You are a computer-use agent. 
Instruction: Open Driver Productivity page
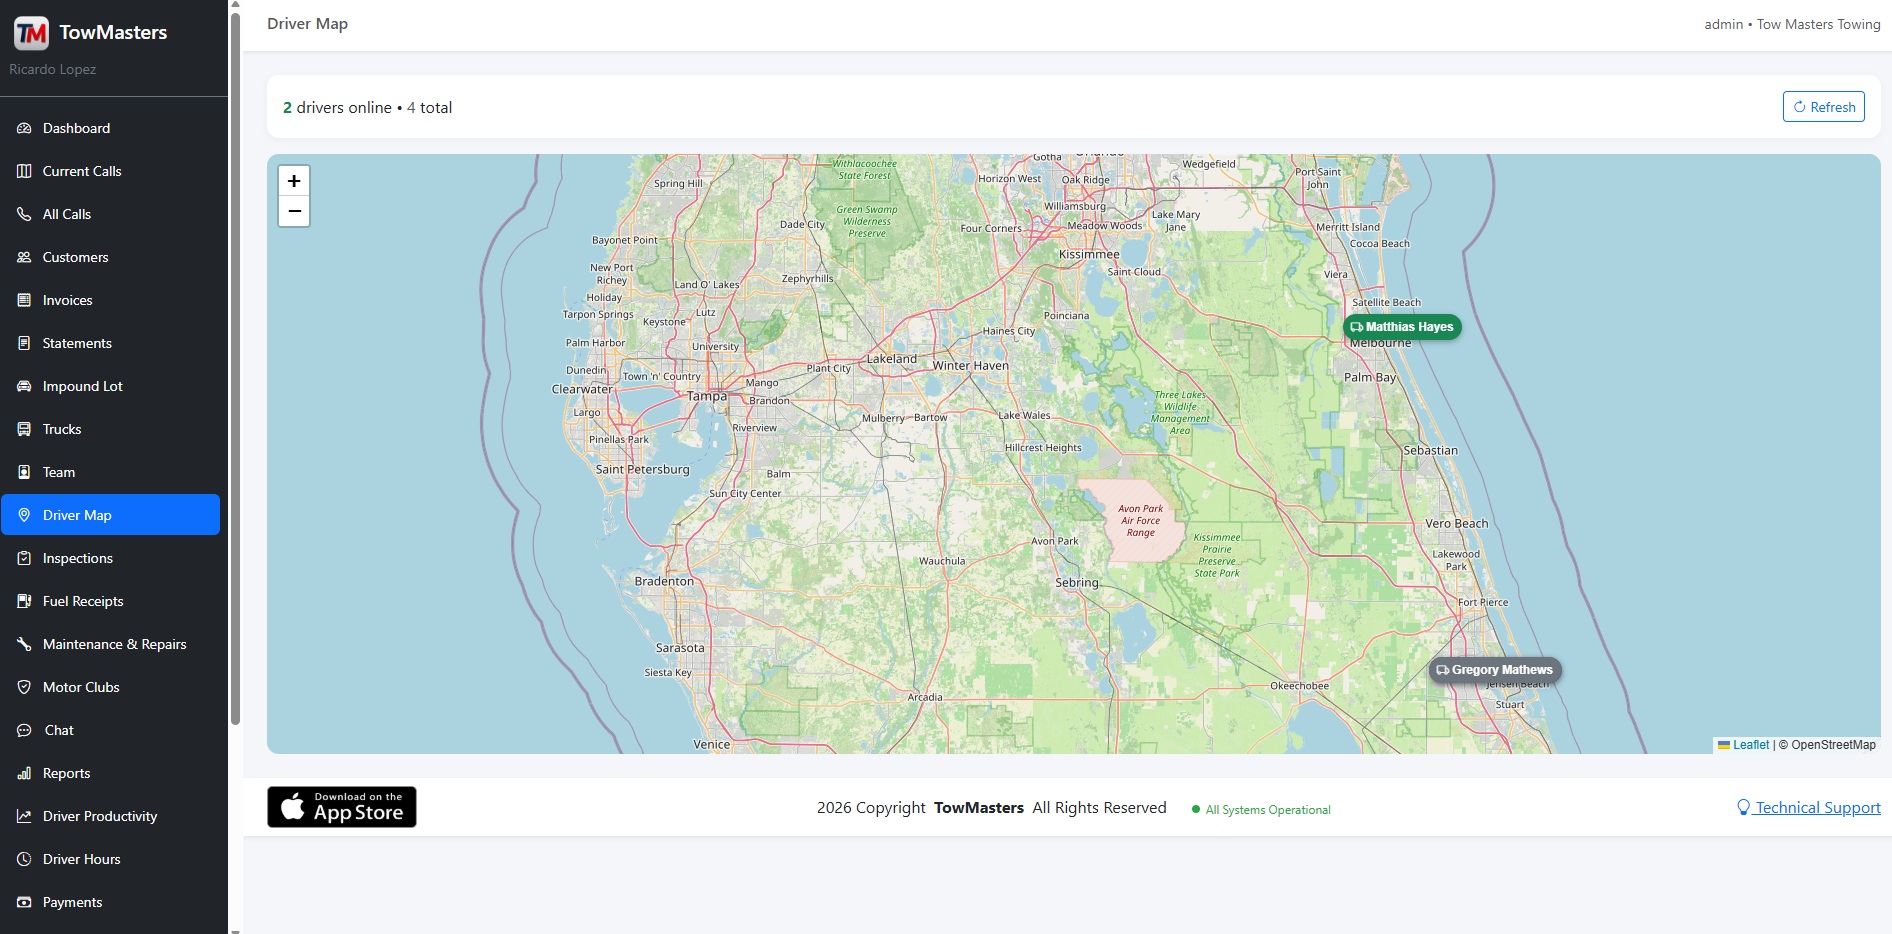110,816
